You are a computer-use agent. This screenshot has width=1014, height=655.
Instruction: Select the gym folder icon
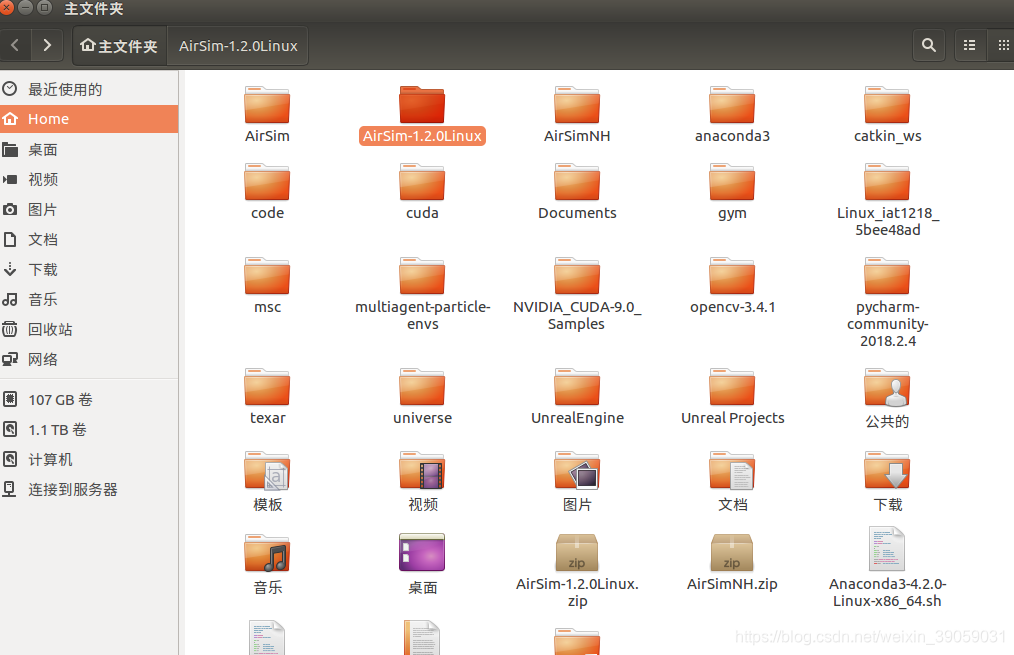732,182
